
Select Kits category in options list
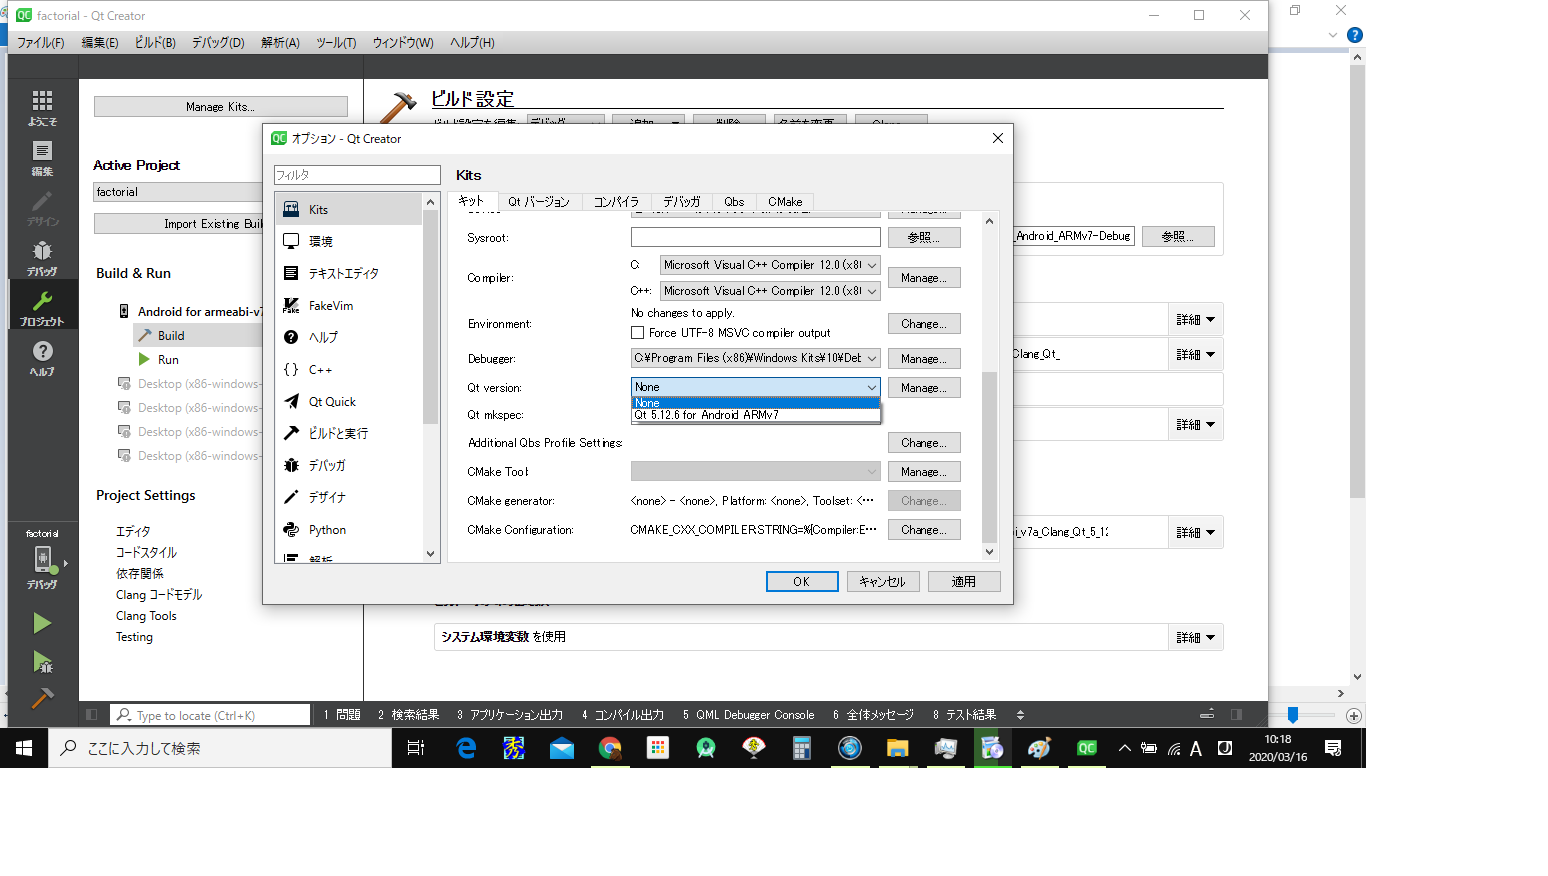point(350,209)
